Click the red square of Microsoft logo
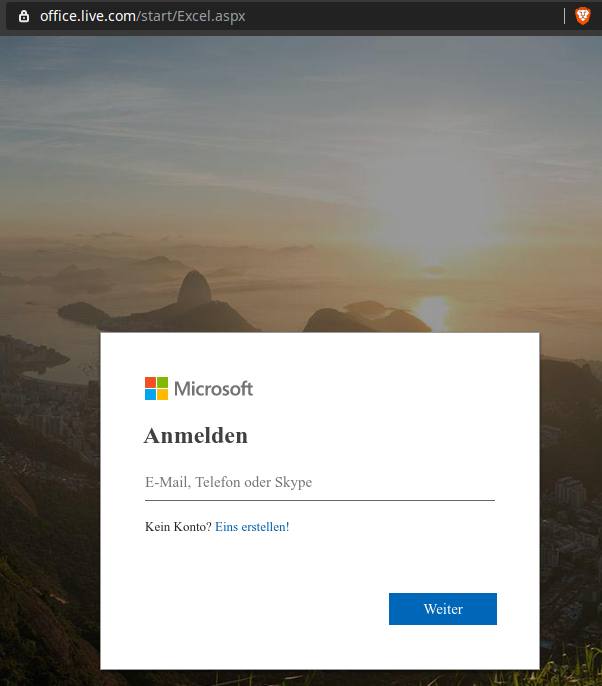The image size is (602, 686). tap(150, 382)
